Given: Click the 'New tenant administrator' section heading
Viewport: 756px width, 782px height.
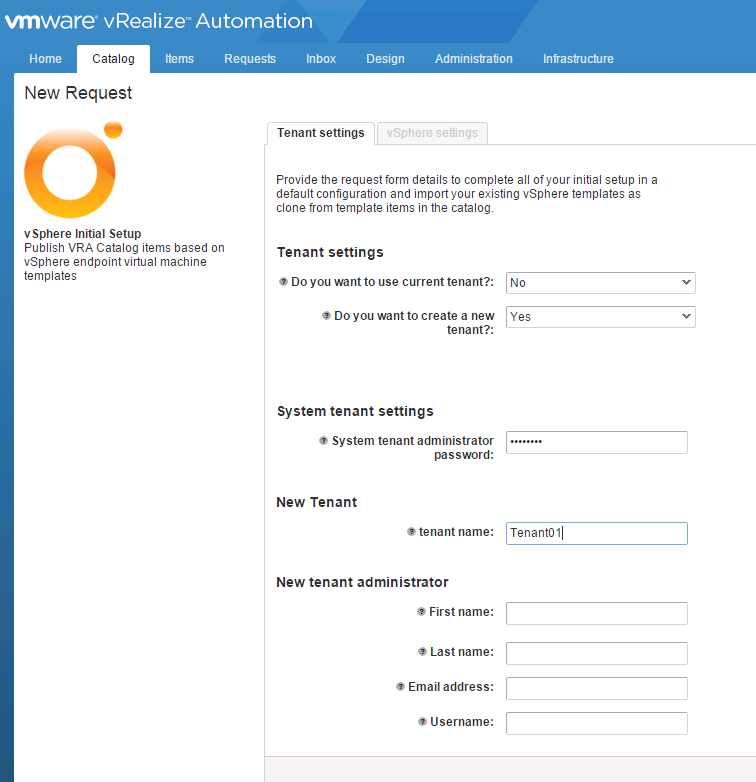Looking at the screenshot, I should (363, 582).
